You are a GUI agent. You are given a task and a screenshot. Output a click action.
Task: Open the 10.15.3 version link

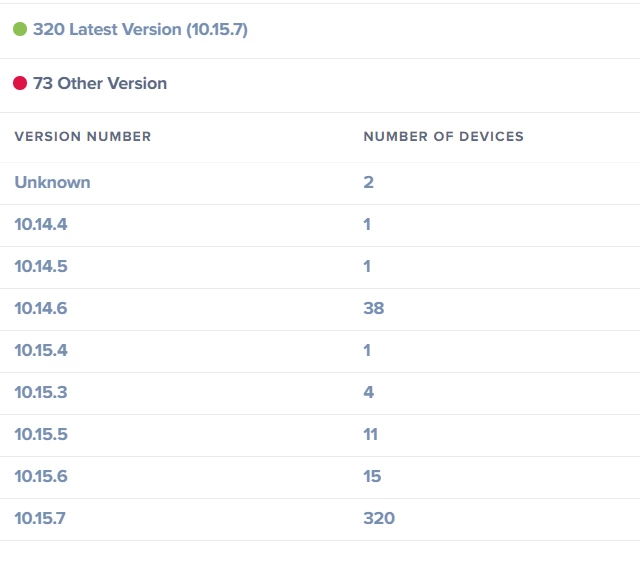41,393
